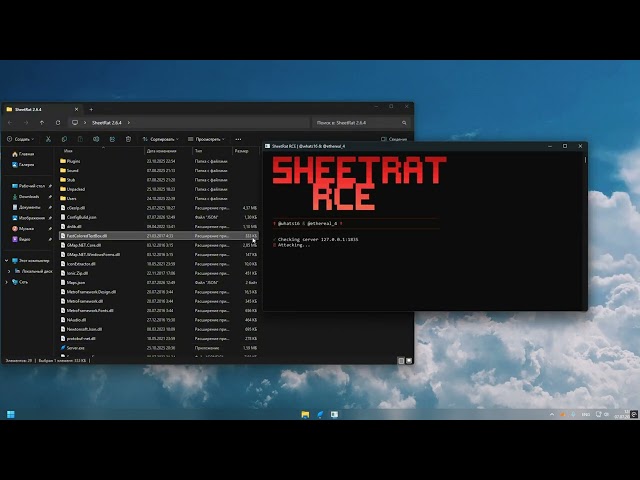The height and width of the screenshot is (480, 640).
Task: Click SheetRat 2.6.4 breadcrumb segment
Action: point(107,123)
